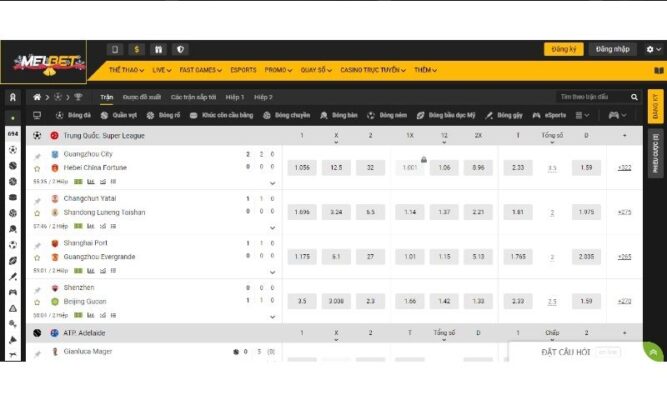Open +265 more markets link
Viewport: 667px width, 400px height.
click(x=624, y=257)
